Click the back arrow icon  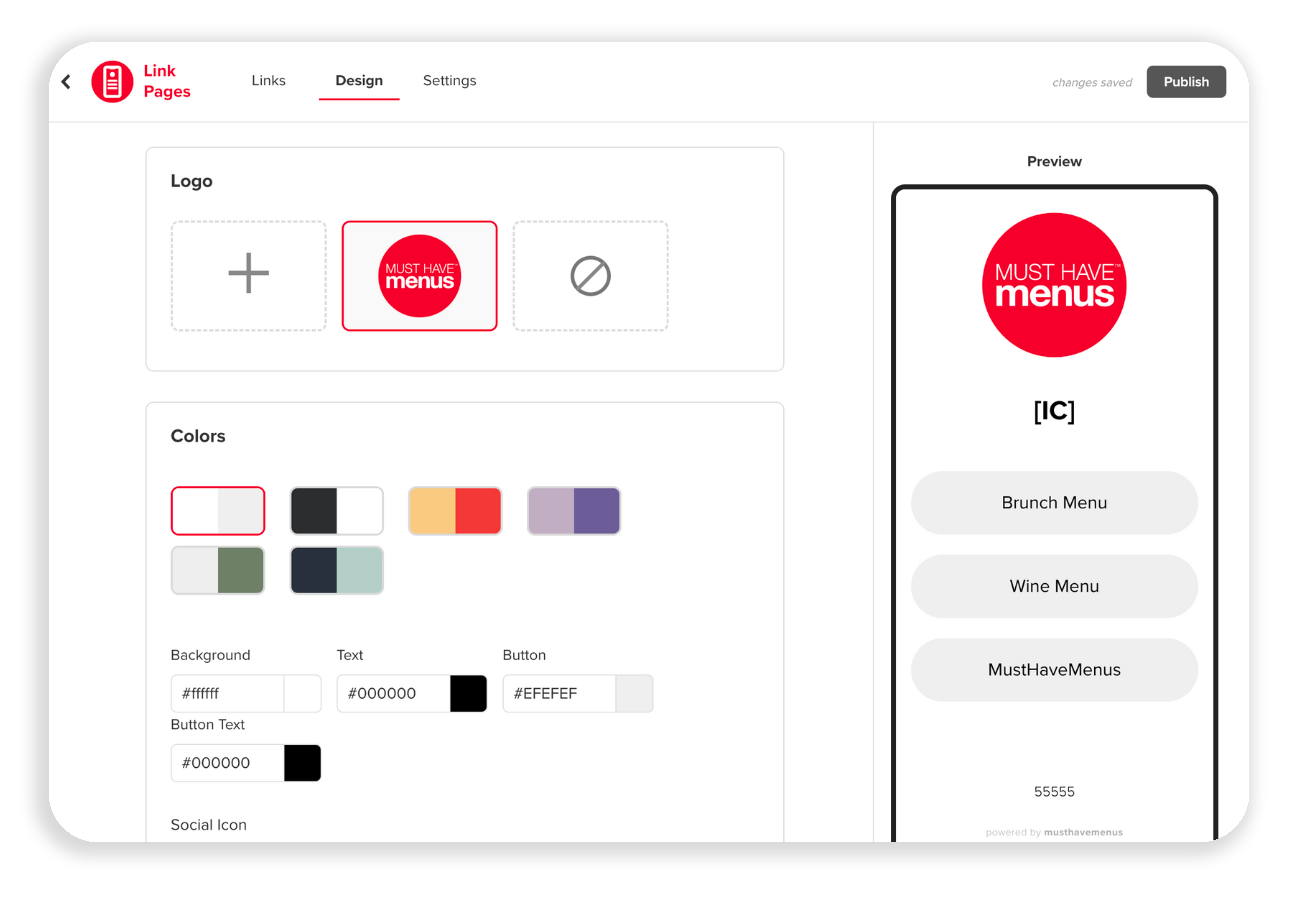pos(66,82)
